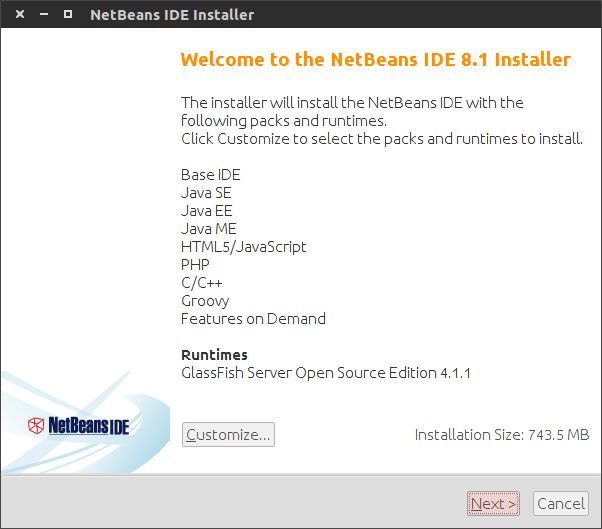
Task: Minimize the installer window
Action: tap(44, 15)
